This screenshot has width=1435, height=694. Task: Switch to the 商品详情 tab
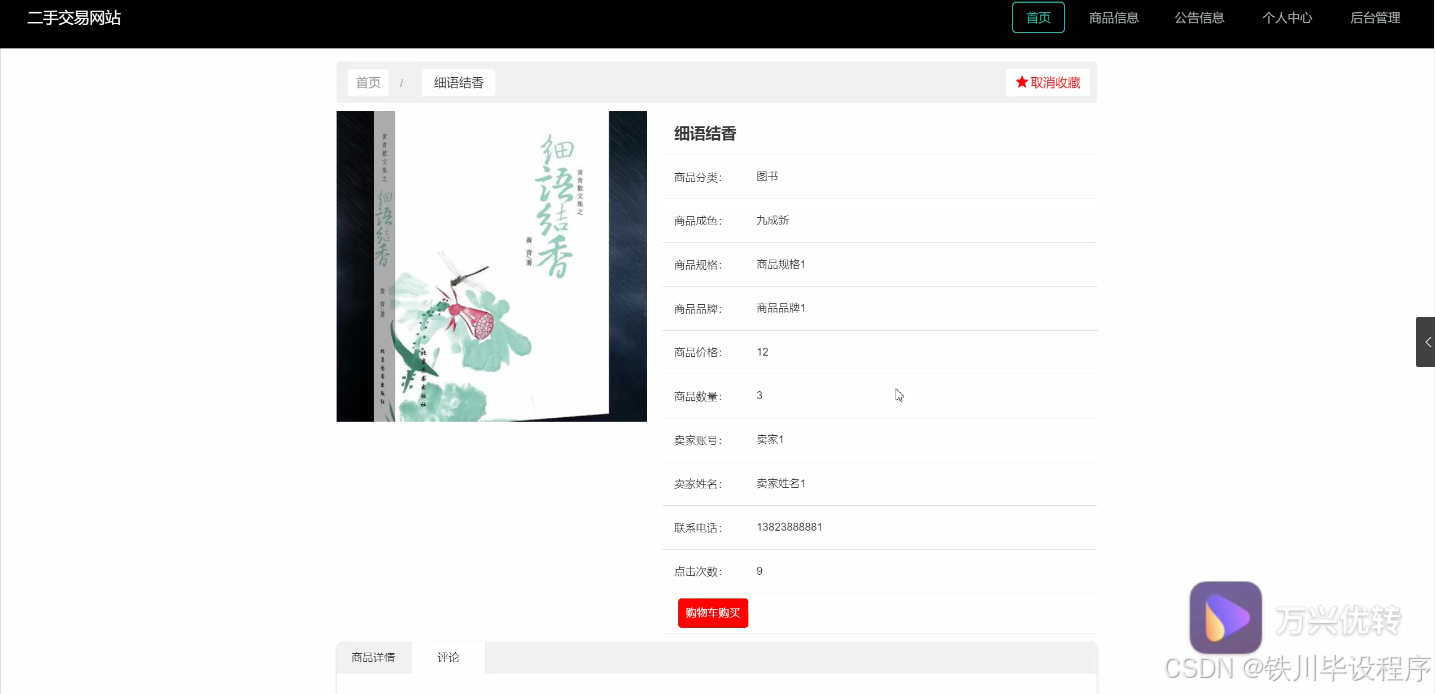(373, 658)
